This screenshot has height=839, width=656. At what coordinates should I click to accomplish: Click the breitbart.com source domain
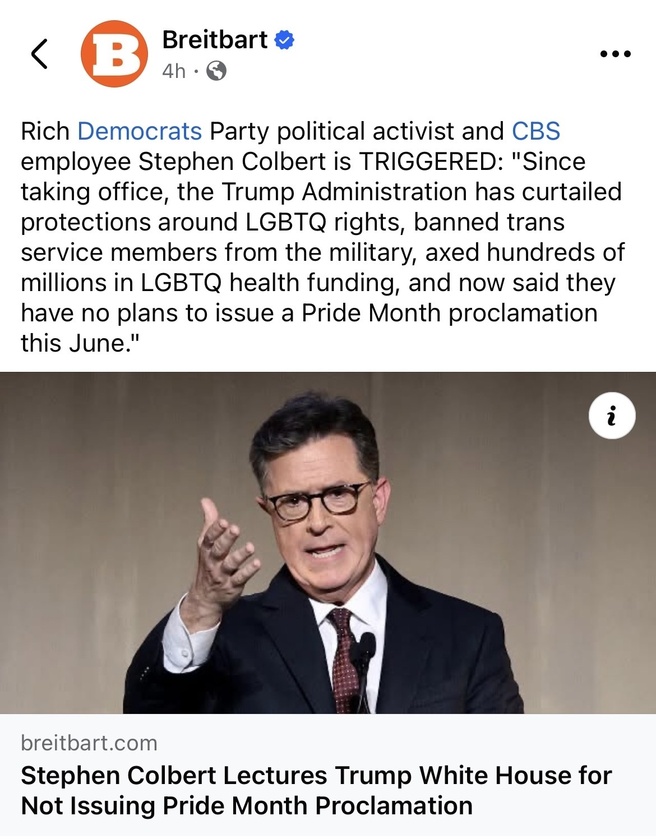point(89,743)
